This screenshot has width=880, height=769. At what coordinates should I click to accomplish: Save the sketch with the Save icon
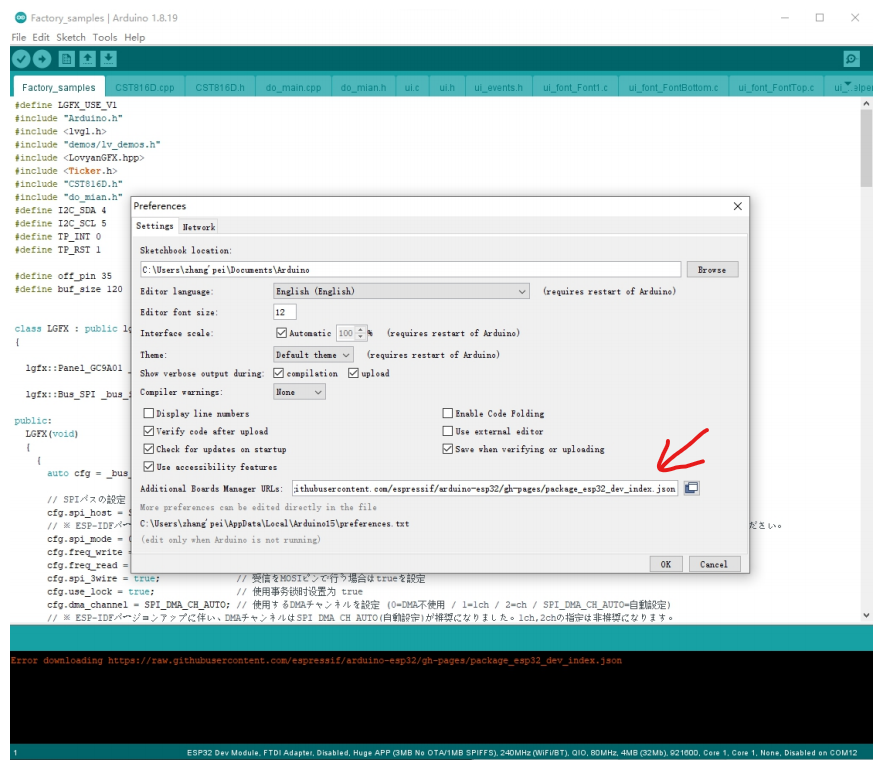click(108, 59)
